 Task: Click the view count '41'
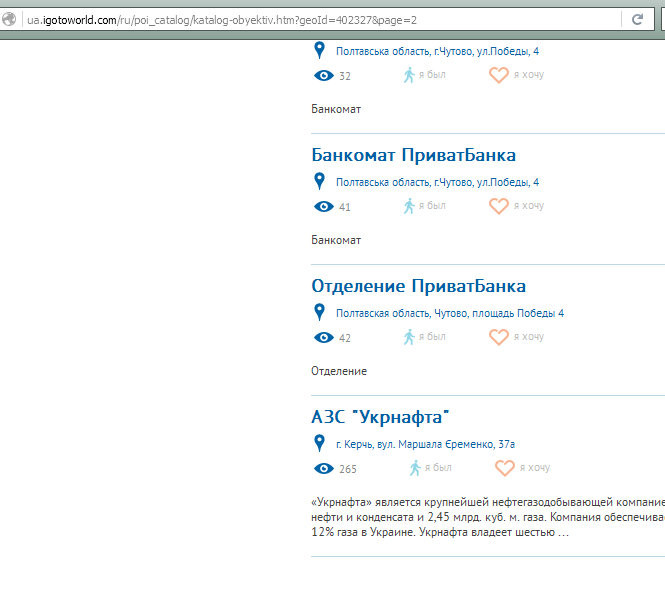345,207
